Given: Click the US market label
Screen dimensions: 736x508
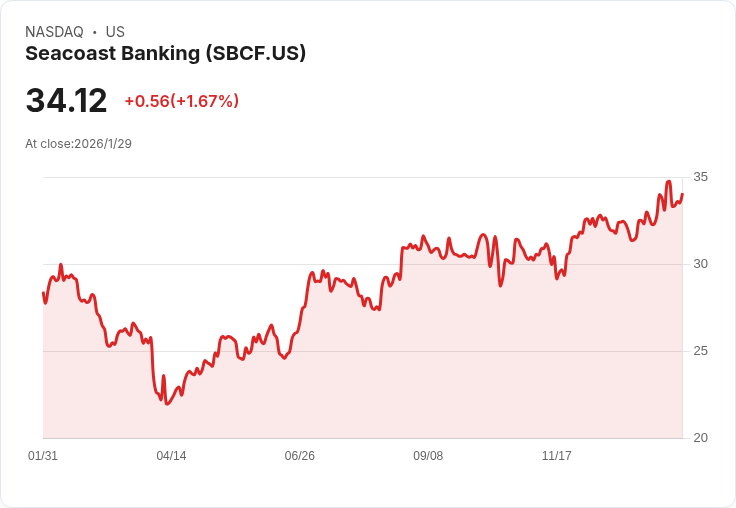Looking at the screenshot, I should click(x=115, y=32).
